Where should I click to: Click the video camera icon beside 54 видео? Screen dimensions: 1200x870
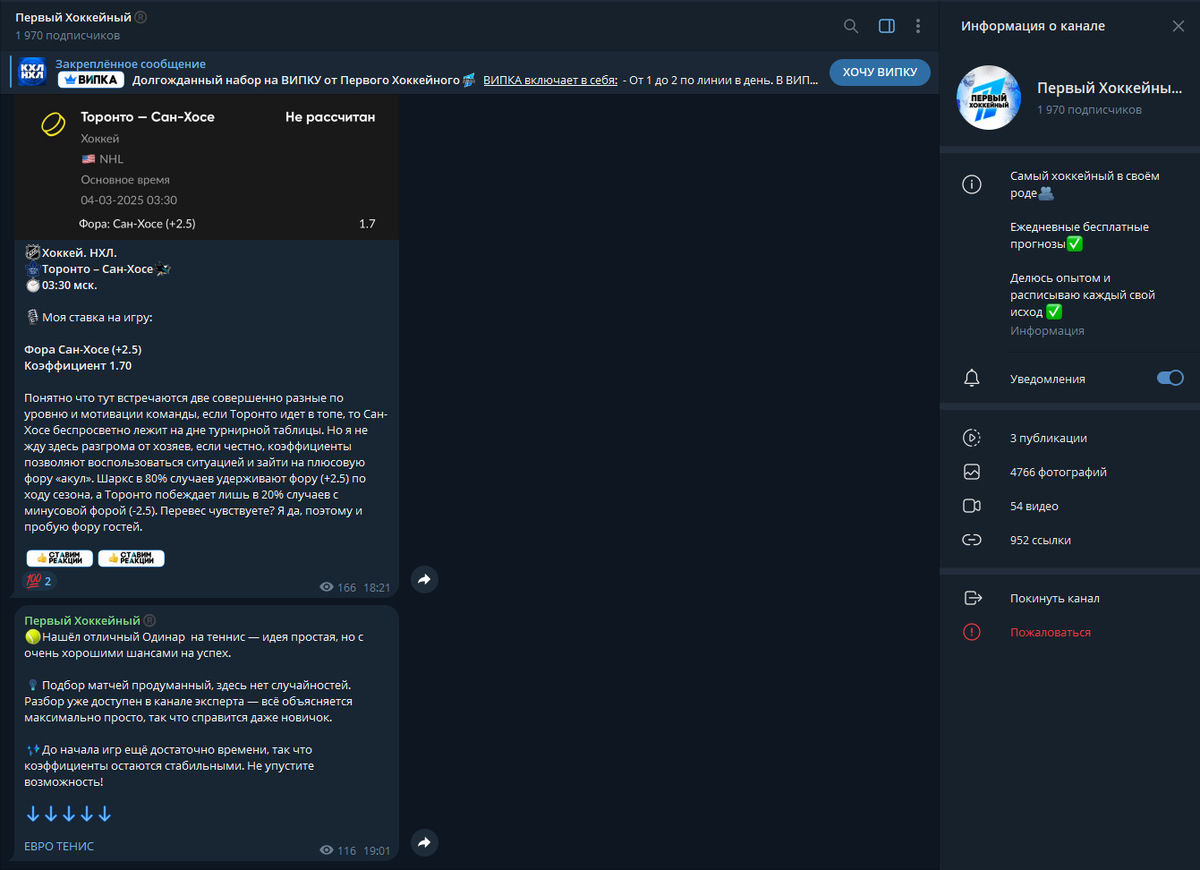point(971,506)
